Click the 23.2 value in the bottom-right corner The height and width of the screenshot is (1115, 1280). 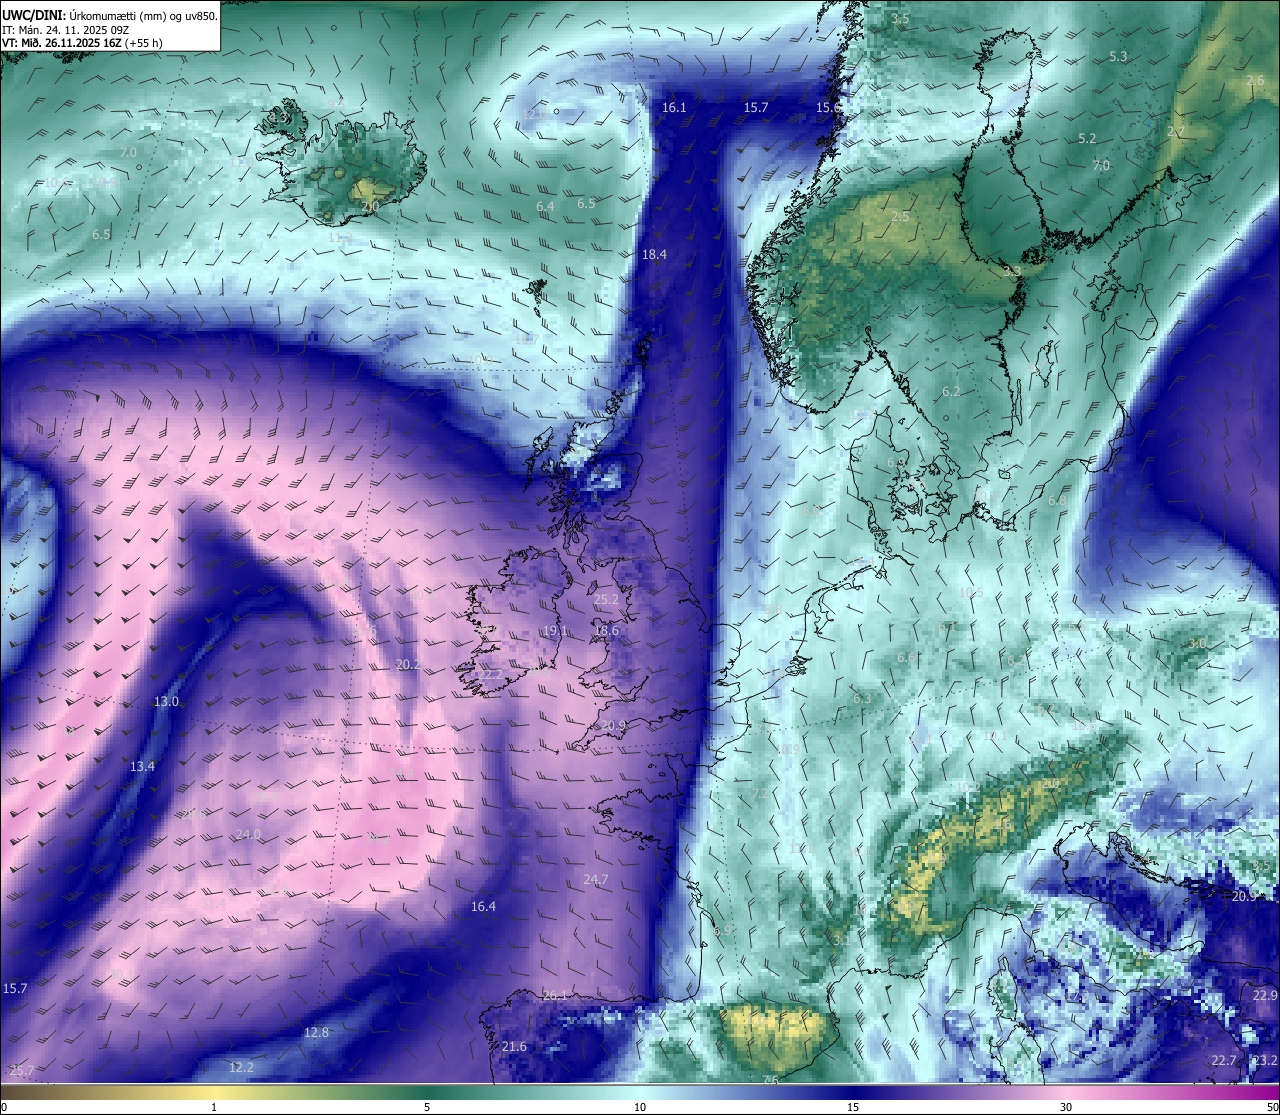coord(1265,1060)
